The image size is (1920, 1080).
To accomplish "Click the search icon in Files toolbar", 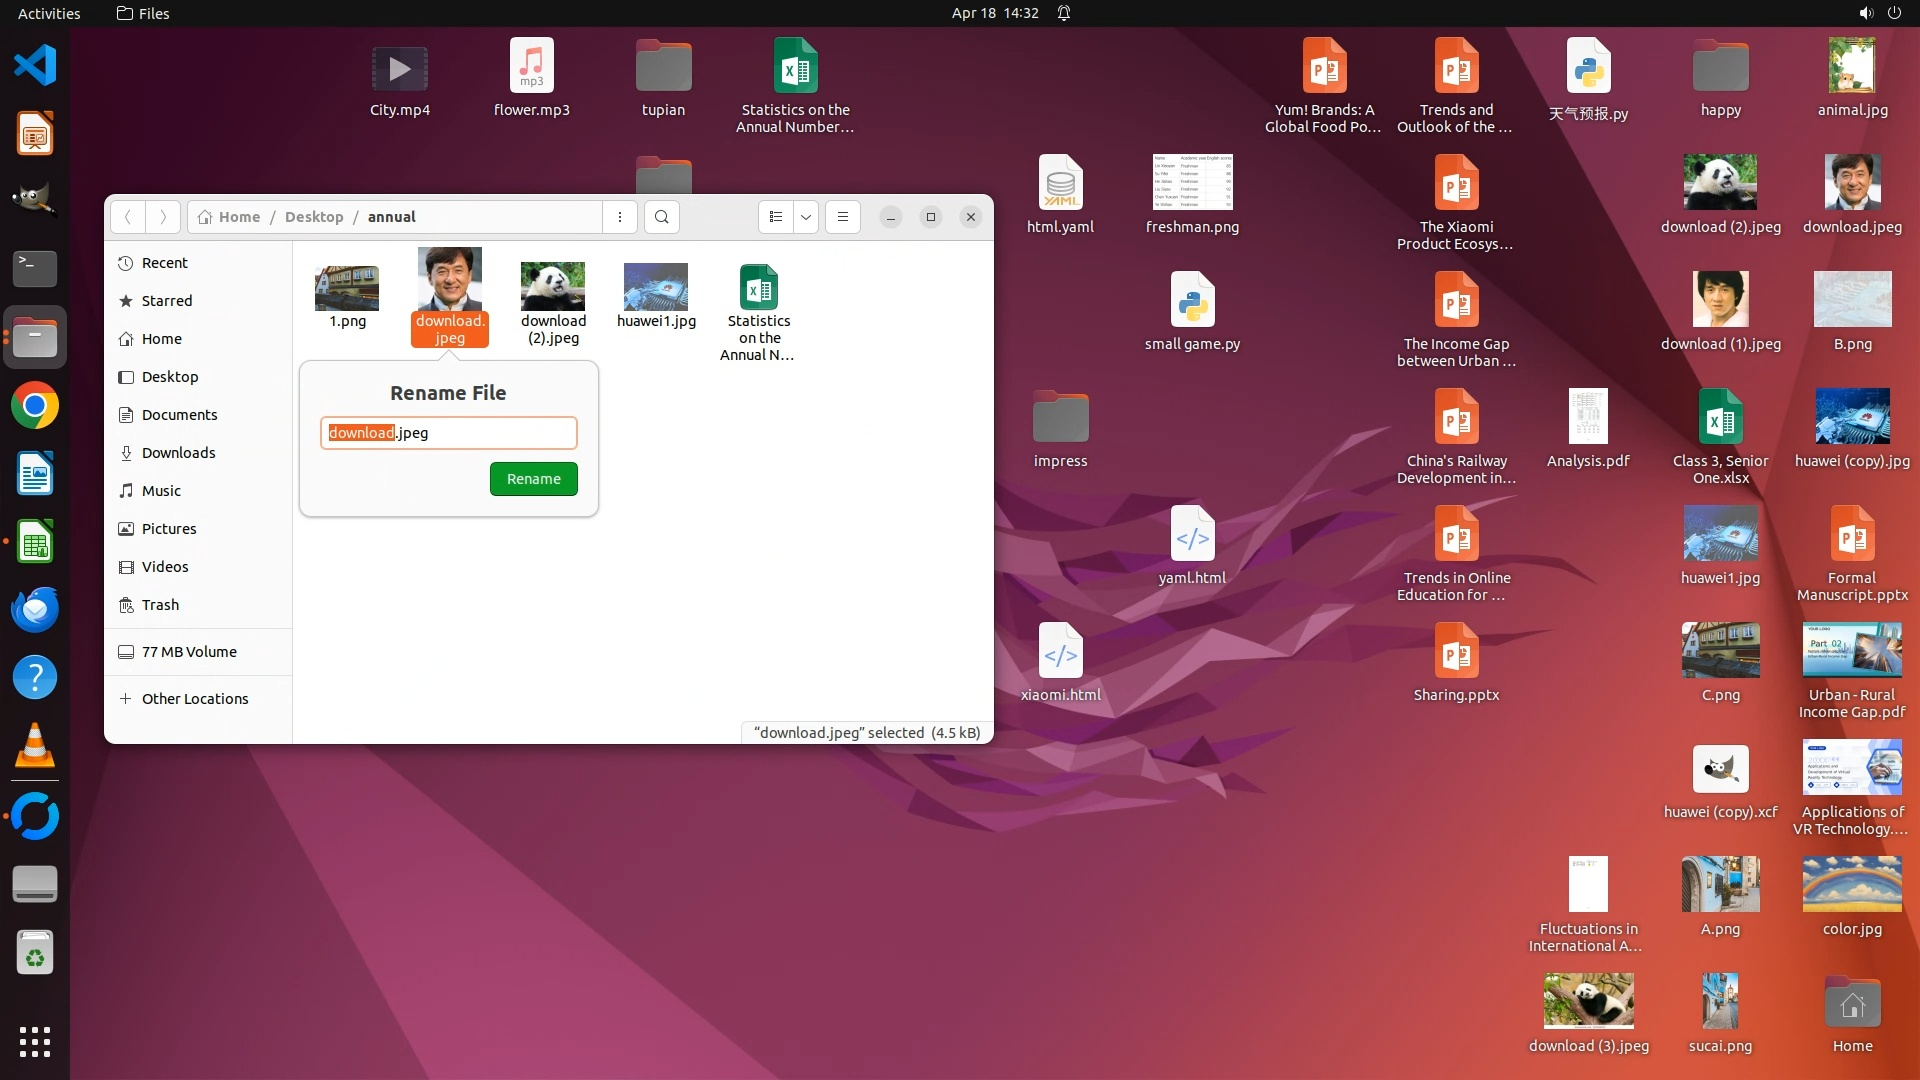I will (x=661, y=217).
